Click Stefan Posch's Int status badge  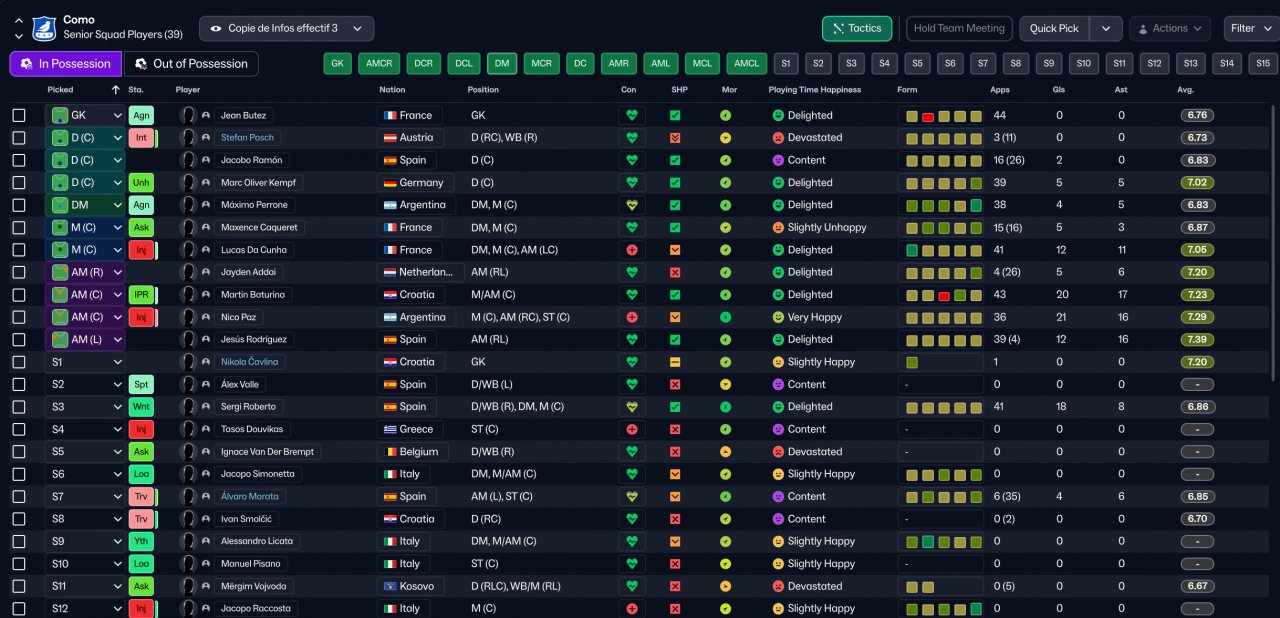click(x=141, y=138)
